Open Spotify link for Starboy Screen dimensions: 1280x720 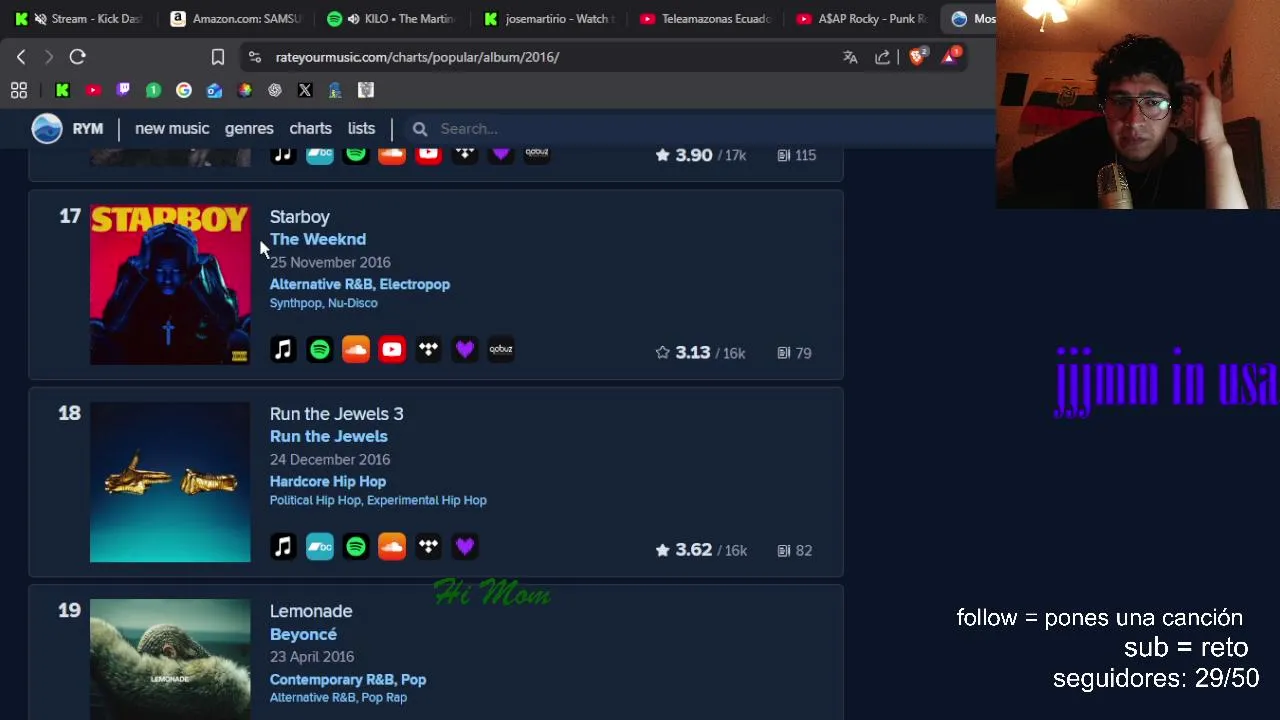click(320, 349)
